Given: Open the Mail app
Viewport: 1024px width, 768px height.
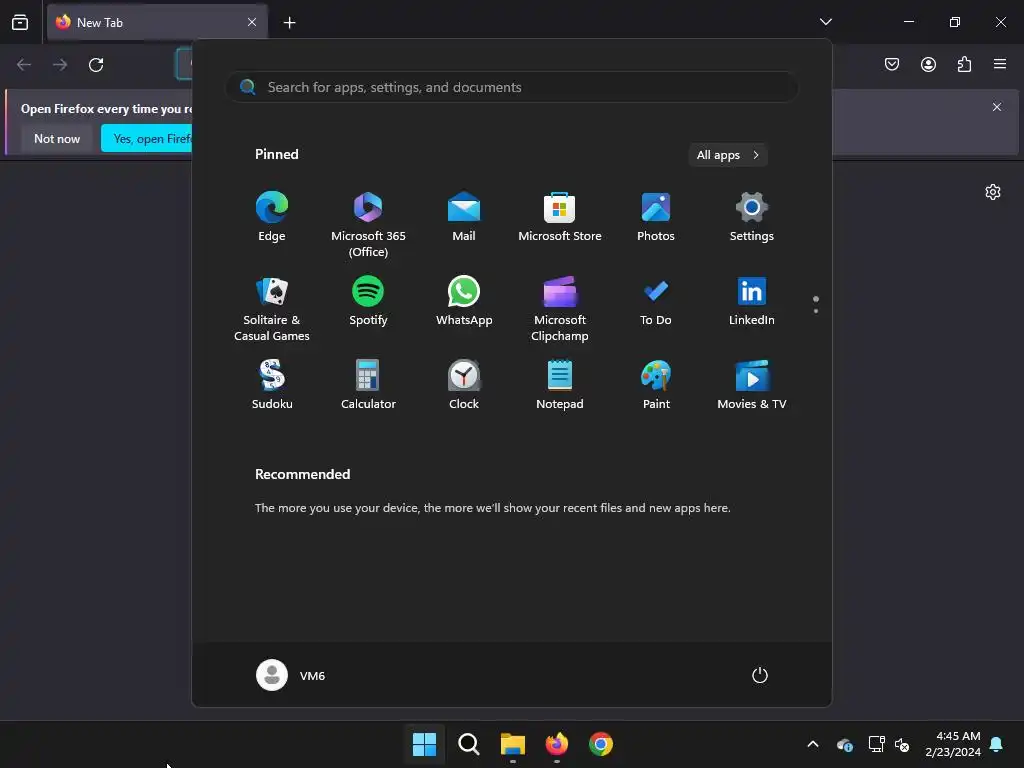Looking at the screenshot, I should tap(464, 217).
